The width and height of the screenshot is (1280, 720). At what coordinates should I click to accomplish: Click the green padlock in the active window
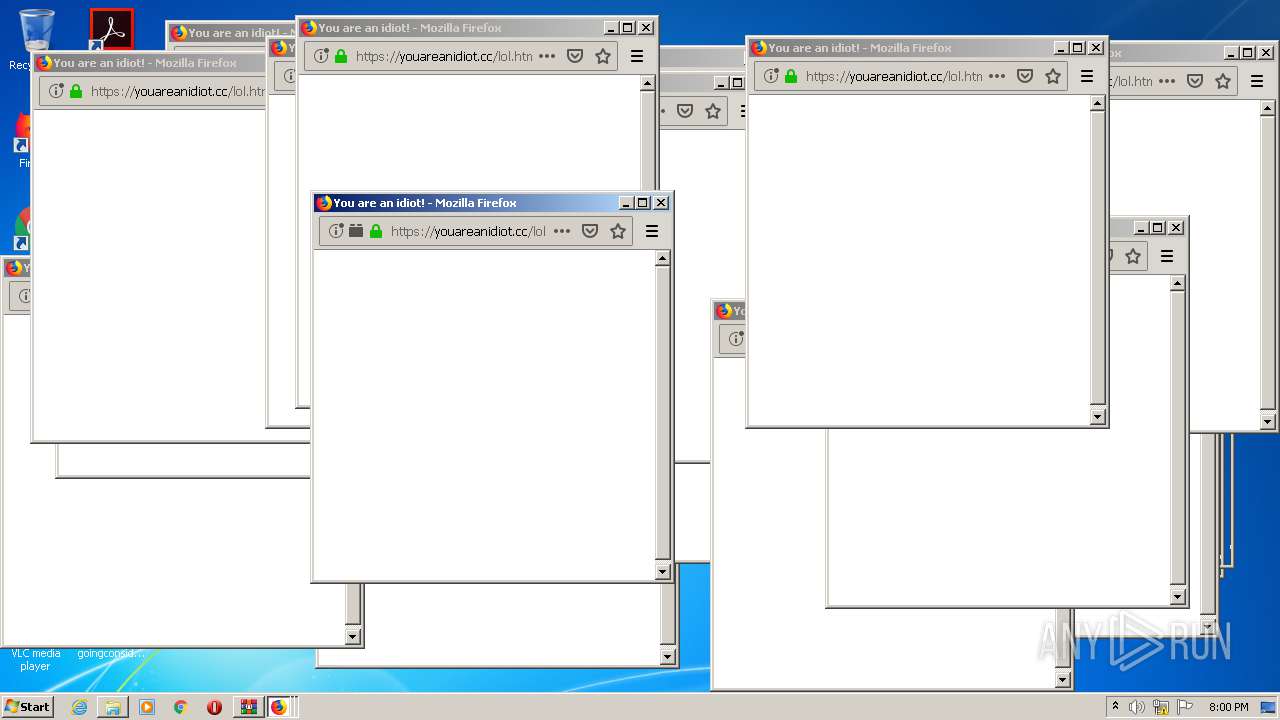tap(376, 231)
